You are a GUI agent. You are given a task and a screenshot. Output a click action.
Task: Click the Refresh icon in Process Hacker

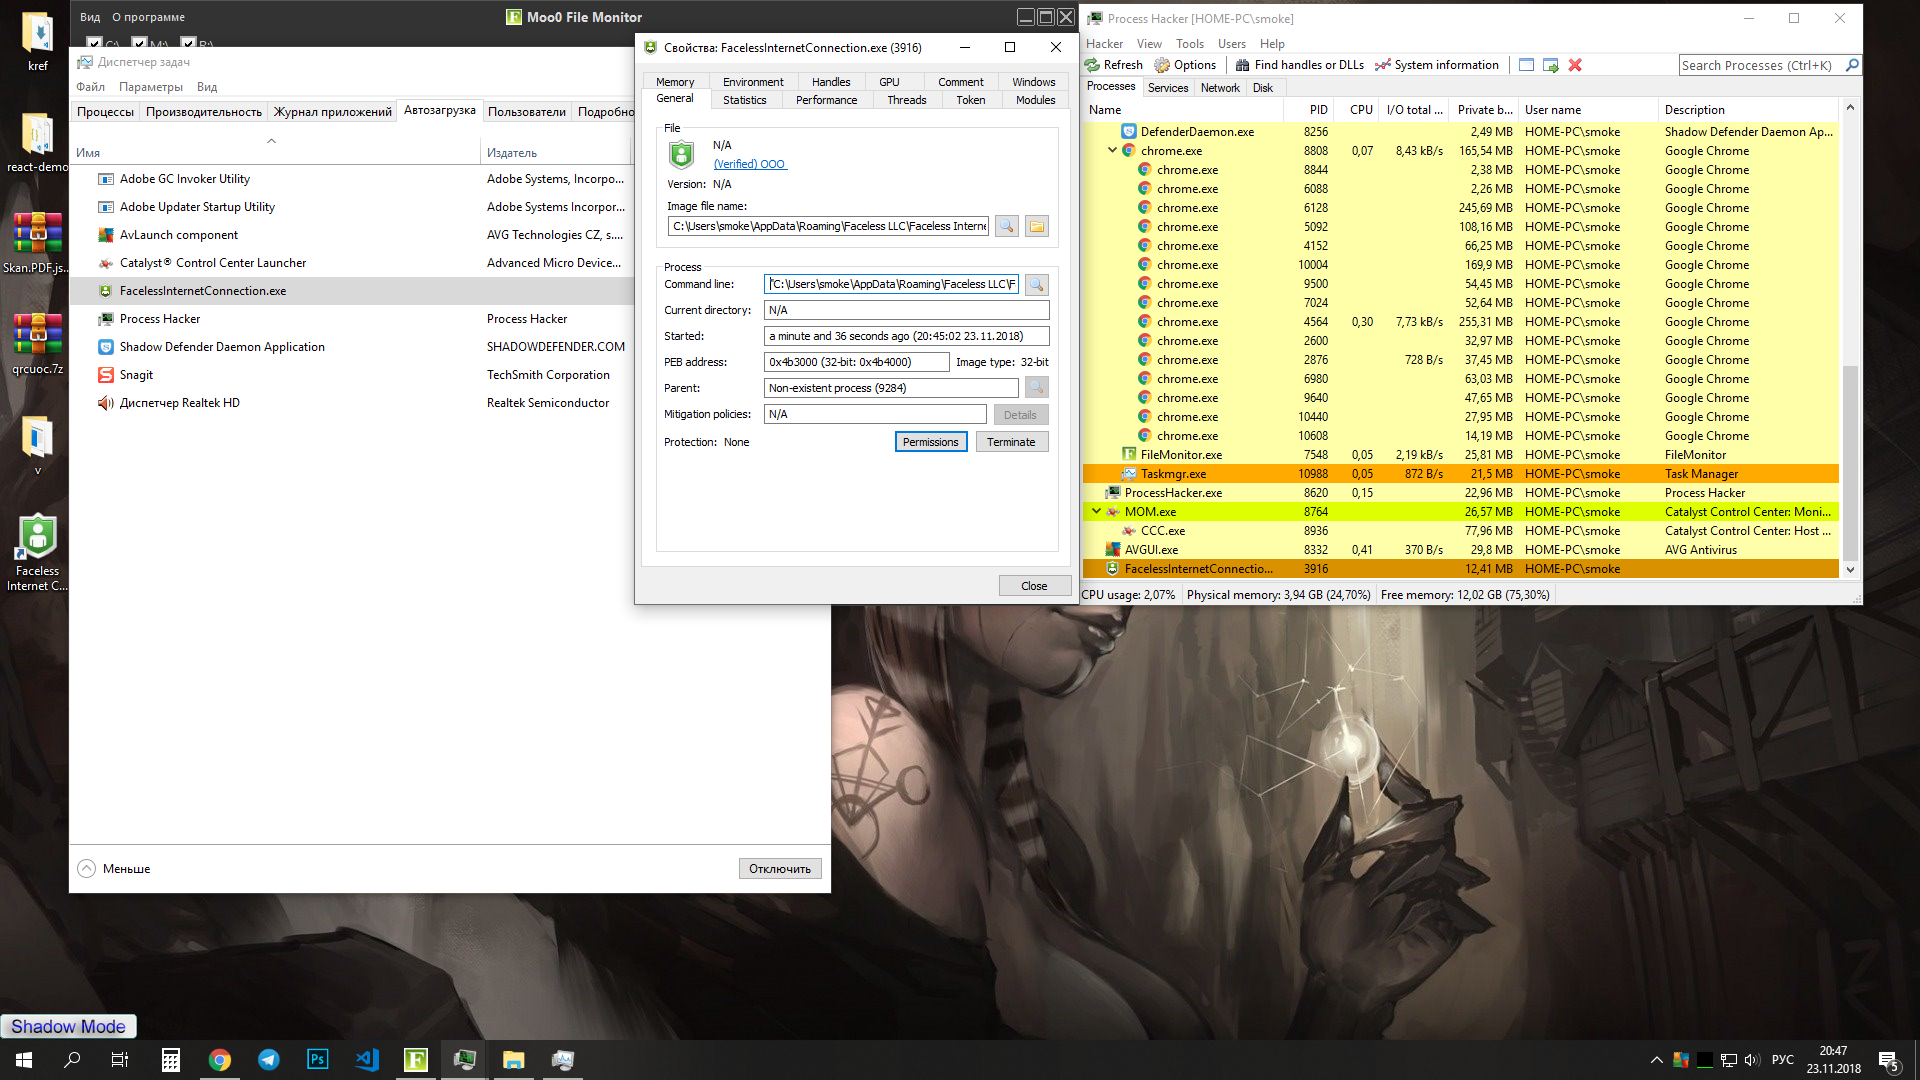click(x=1093, y=65)
